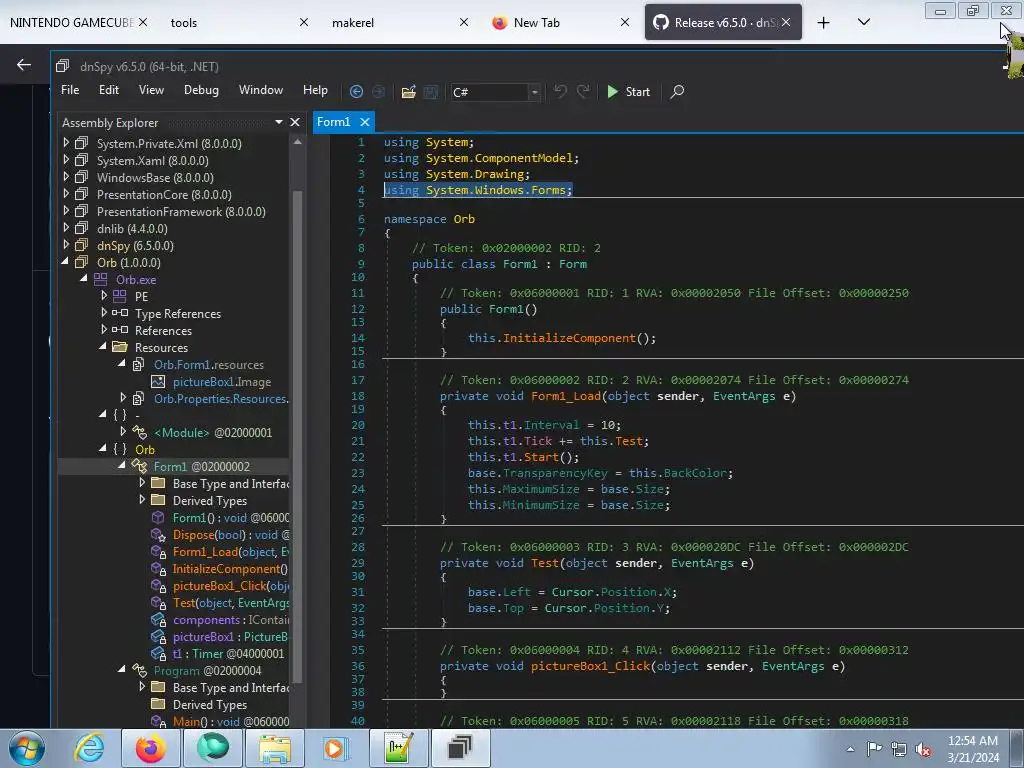Viewport: 1024px width, 768px height.
Task: Open the File menu
Action: [70, 90]
